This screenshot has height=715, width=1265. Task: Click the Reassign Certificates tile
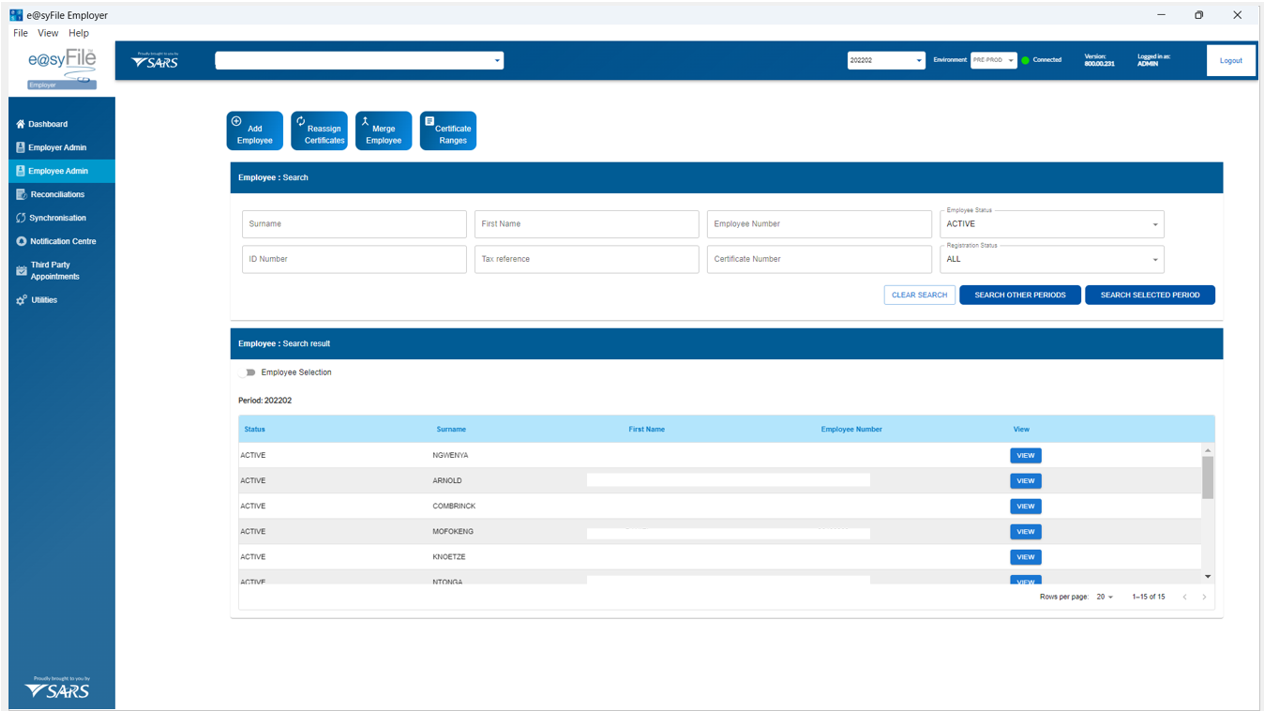pyautogui.click(x=319, y=131)
